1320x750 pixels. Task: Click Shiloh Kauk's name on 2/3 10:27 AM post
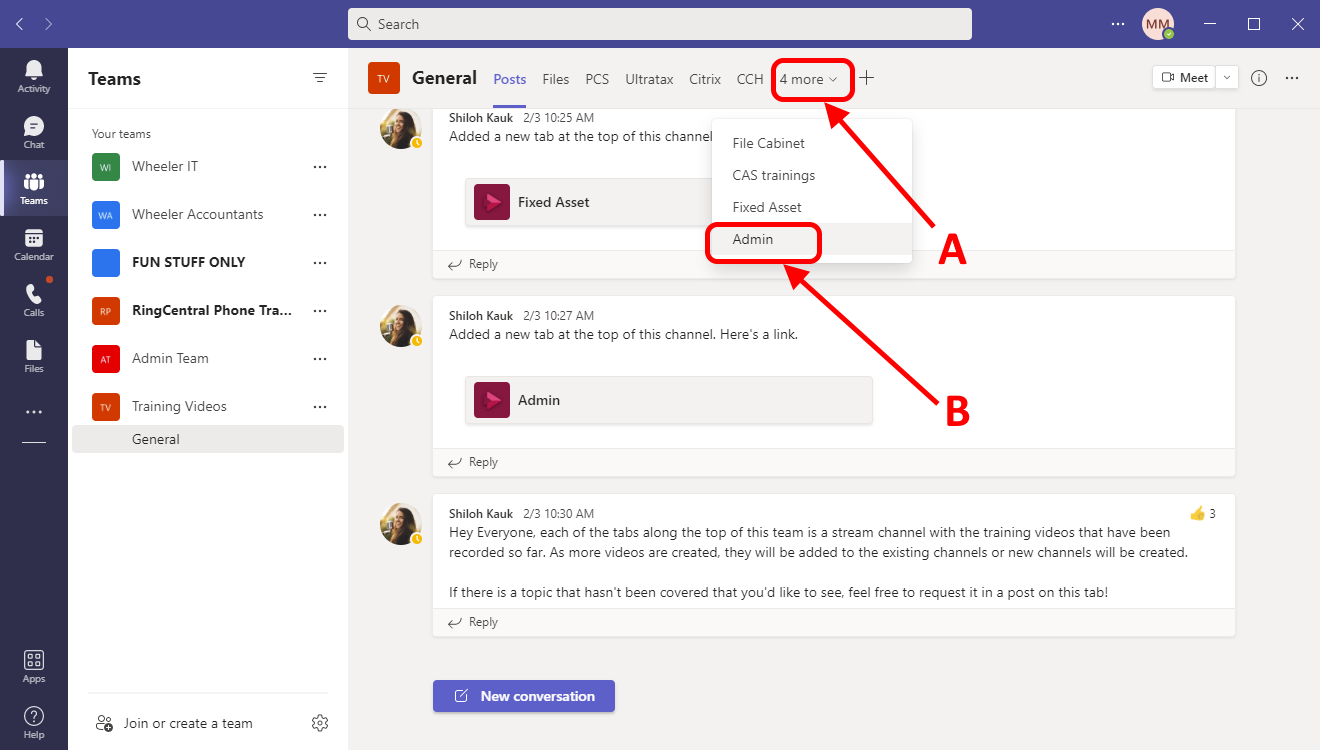point(481,316)
